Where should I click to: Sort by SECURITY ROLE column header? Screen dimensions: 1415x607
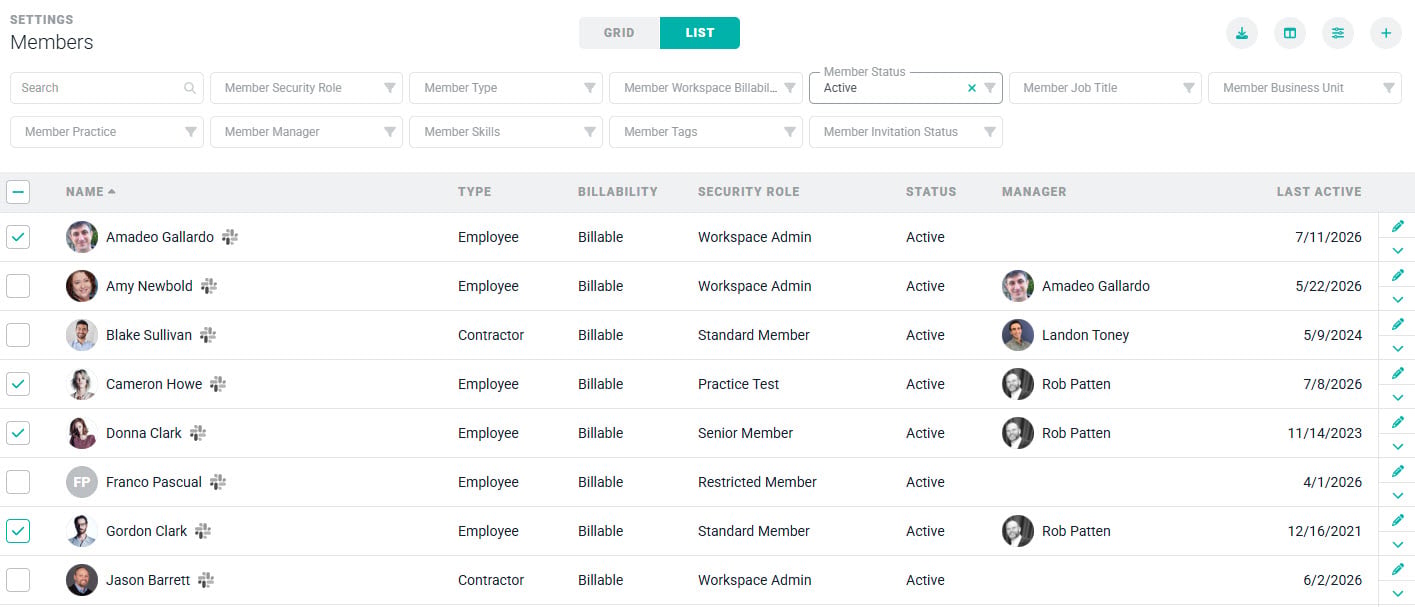point(749,192)
